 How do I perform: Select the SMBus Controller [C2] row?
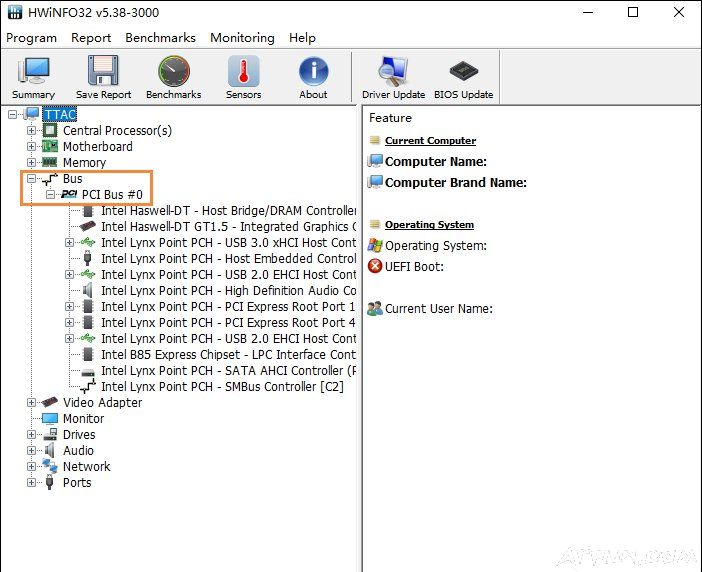pyautogui.click(x=223, y=386)
